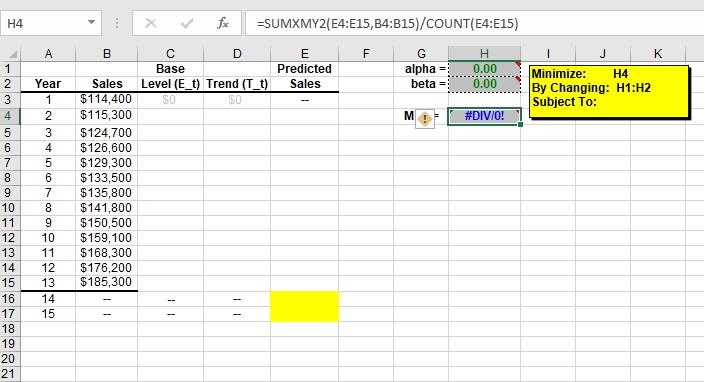Click the 'Base' header cell C1
This screenshot has height=382, width=706.
coord(170,69)
